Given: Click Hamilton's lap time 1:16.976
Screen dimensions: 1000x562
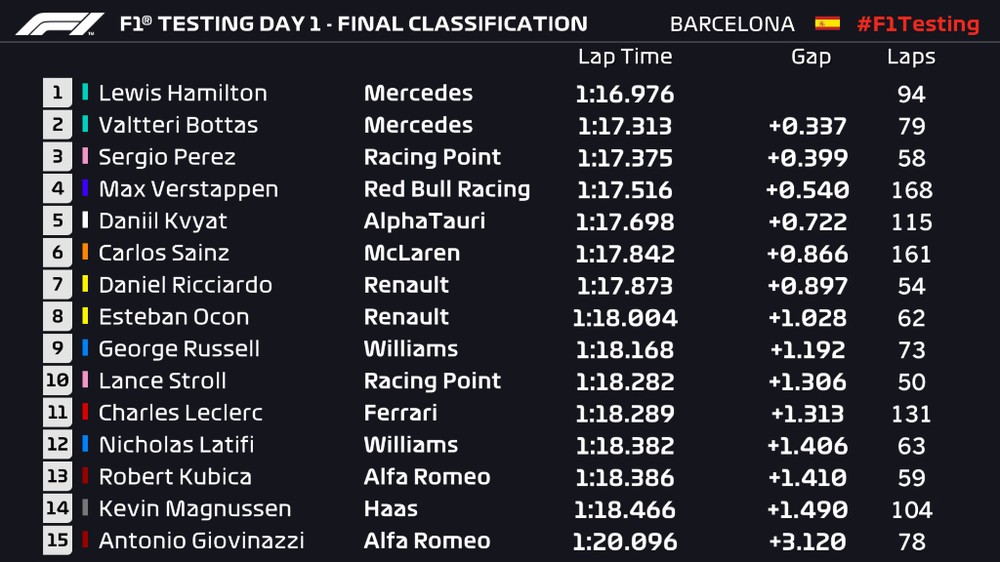Looking at the screenshot, I should point(625,94).
